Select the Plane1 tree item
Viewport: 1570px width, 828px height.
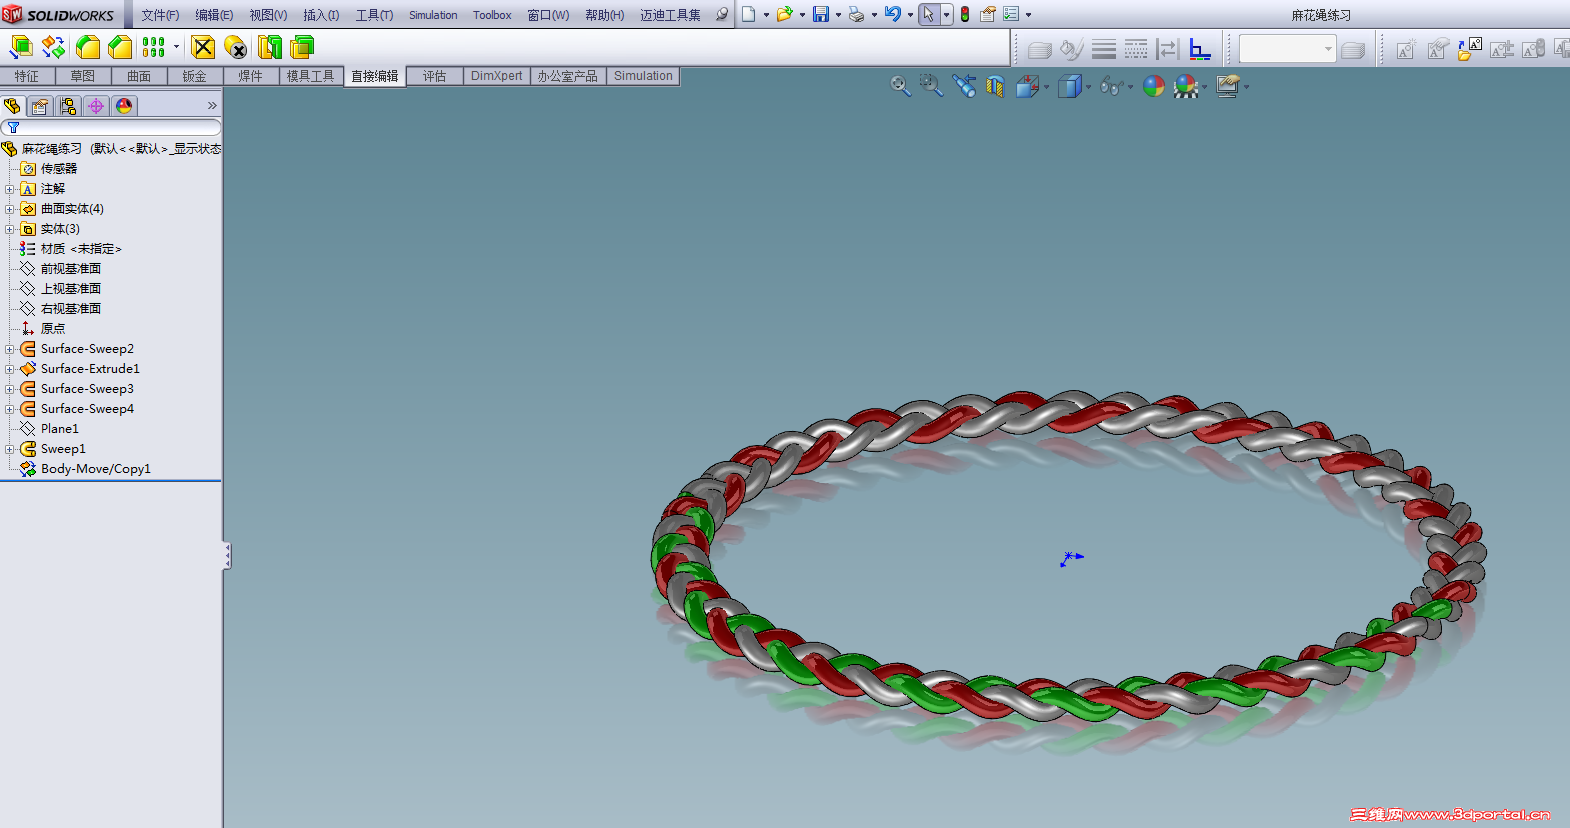(x=60, y=429)
